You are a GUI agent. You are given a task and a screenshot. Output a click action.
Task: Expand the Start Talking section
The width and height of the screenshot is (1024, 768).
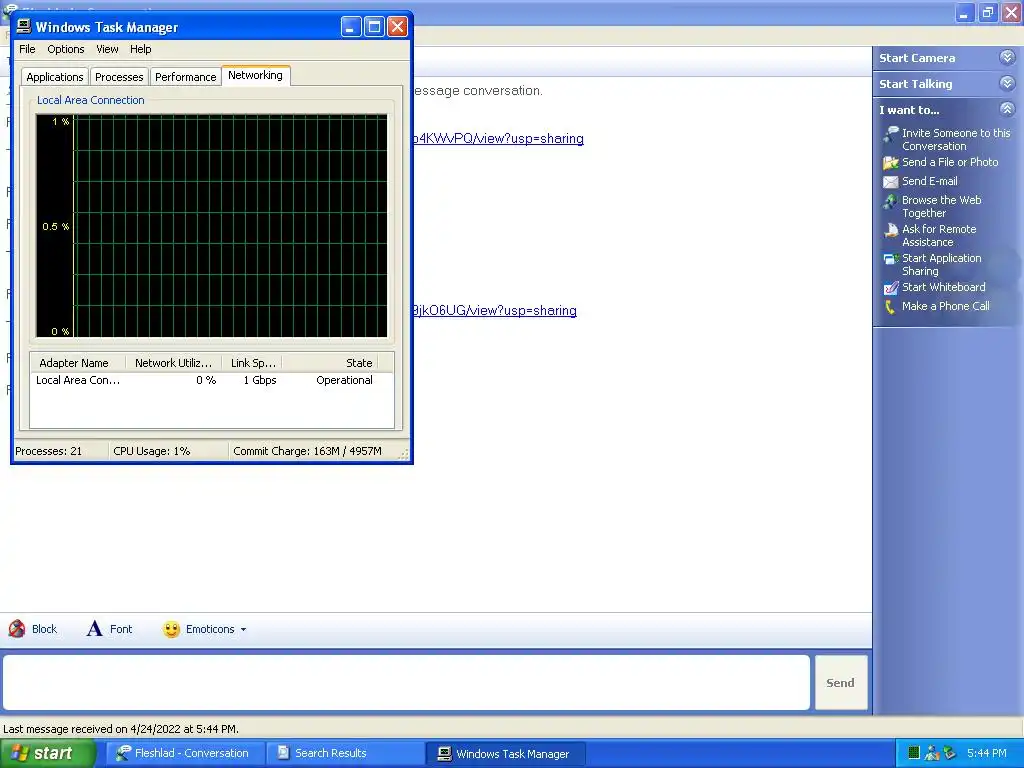(x=1007, y=84)
